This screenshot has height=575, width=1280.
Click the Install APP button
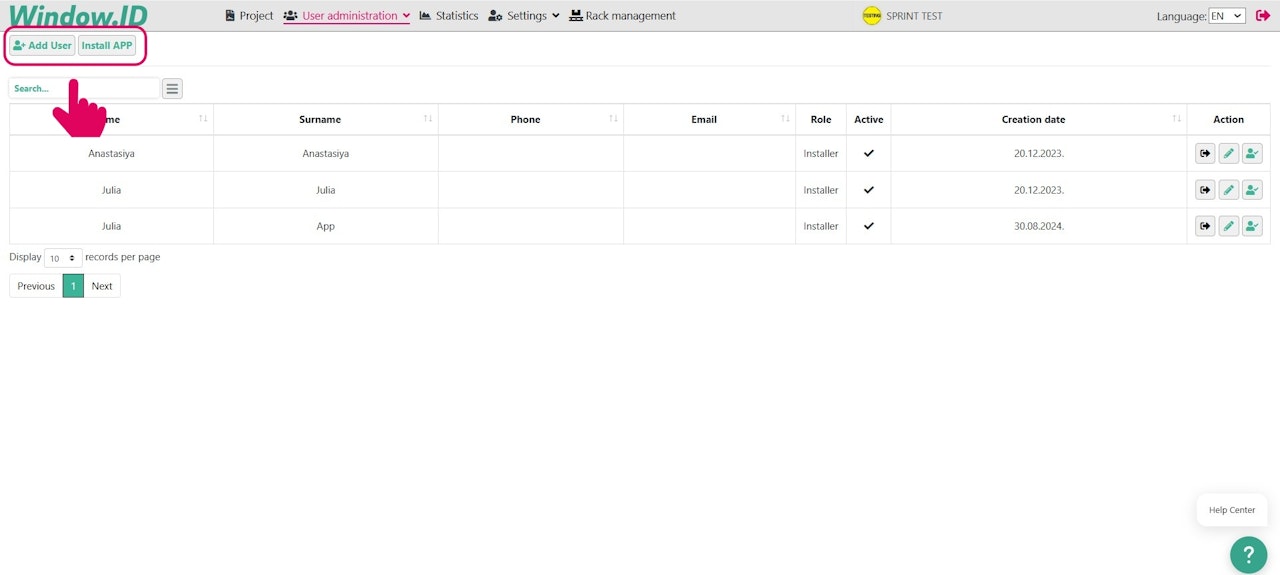coord(107,45)
